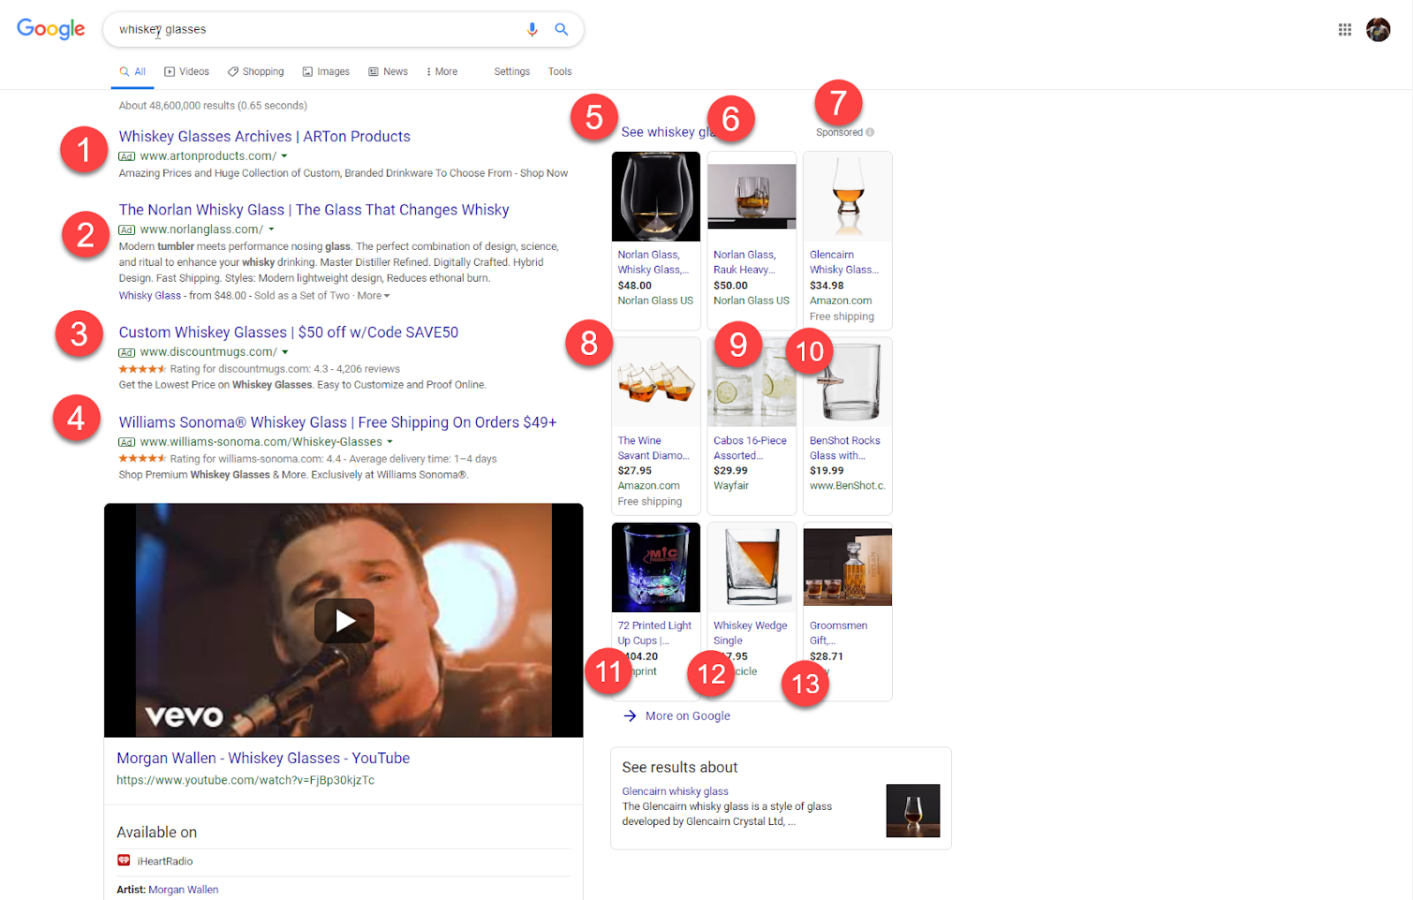This screenshot has height=900, width=1413.
Task: Open the Google apps grid icon
Action: 1344,30
